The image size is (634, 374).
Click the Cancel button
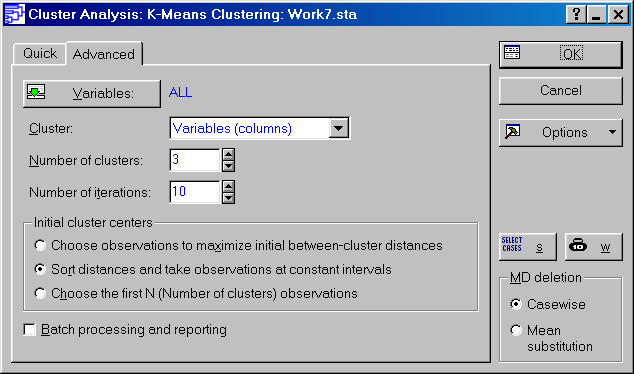(x=560, y=91)
